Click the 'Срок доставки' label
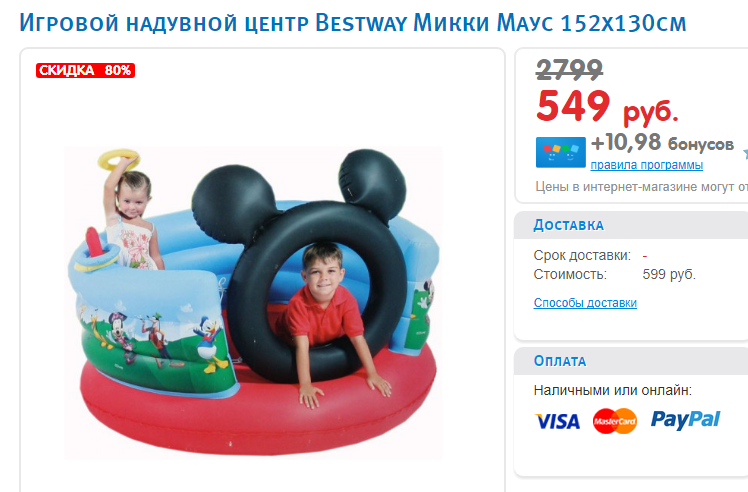Viewport: 748px width, 492px height. (582, 255)
